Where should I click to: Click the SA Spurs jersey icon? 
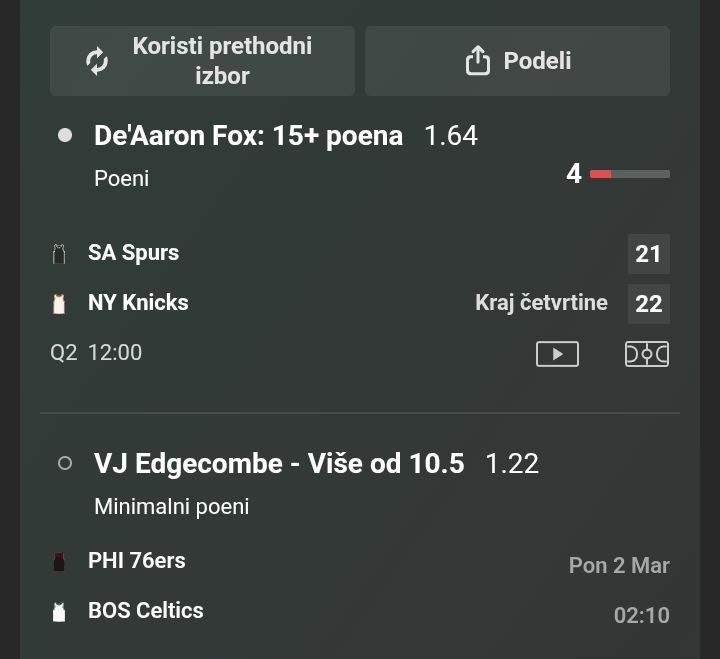pos(59,253)
